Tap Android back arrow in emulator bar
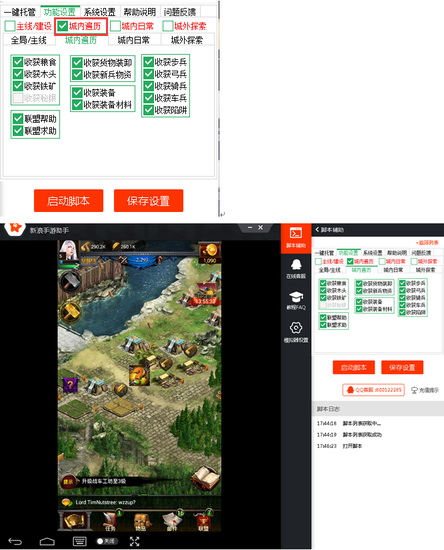 click(x=15, y=541)
